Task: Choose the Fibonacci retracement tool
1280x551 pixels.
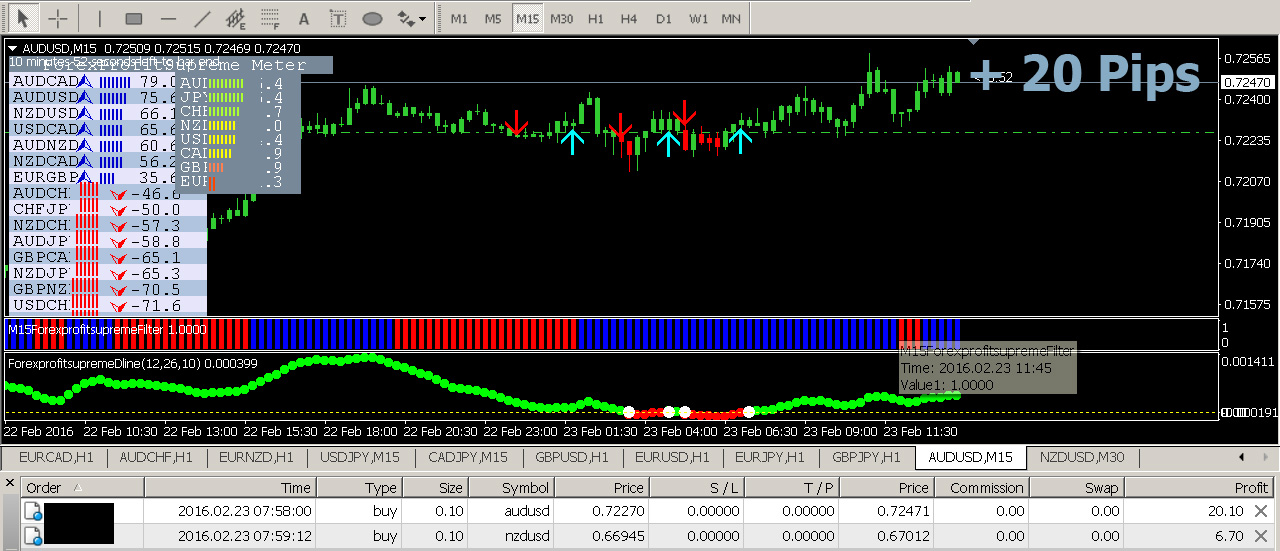Action: (270, 17)
